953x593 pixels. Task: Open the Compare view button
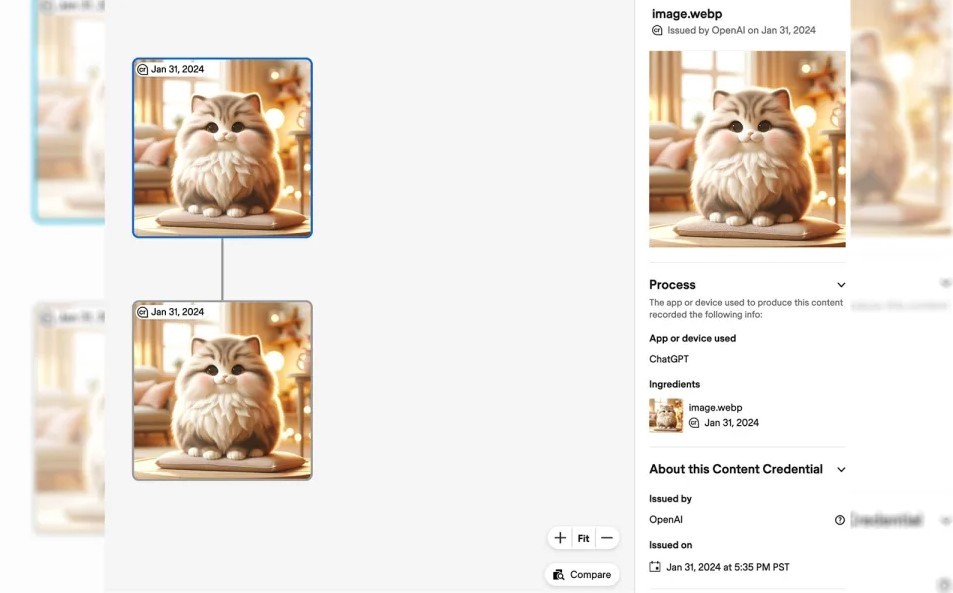pyautogui.click(x=582, y=574)
